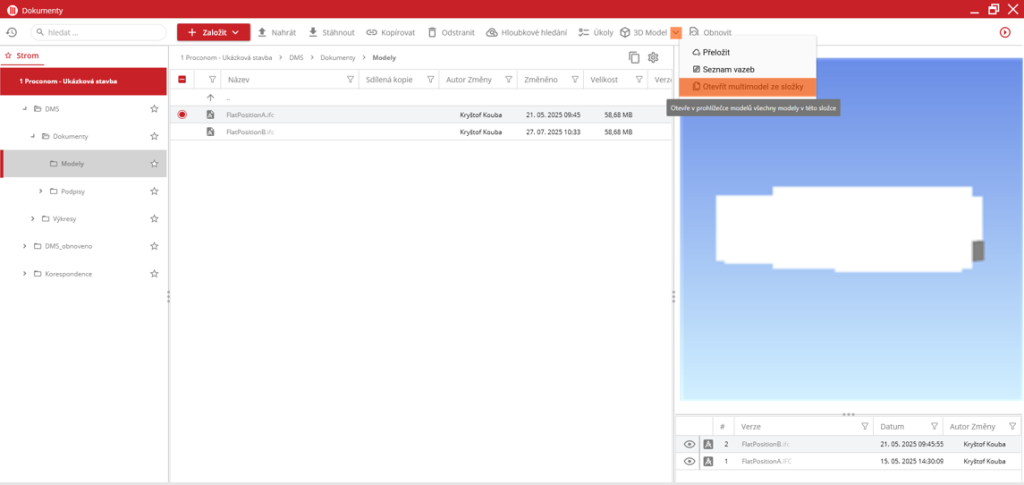
Task: Click the red play icon at top right
Action: 1005,33
